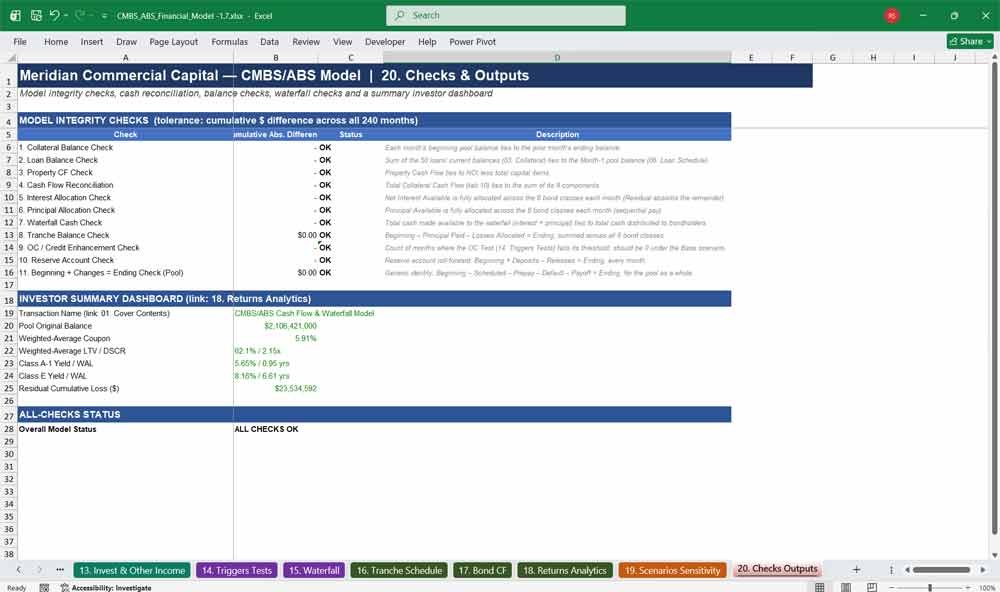Image resolution: width=1000 pixels, height=592 pixels.
Task: Select column A header
Action: coord(125,57)
